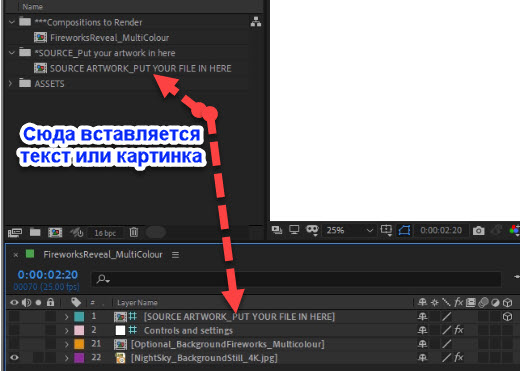This screenshot has width=520, height=371.
Task: Click the Always Preview This View icon
Action: (276, 230)
